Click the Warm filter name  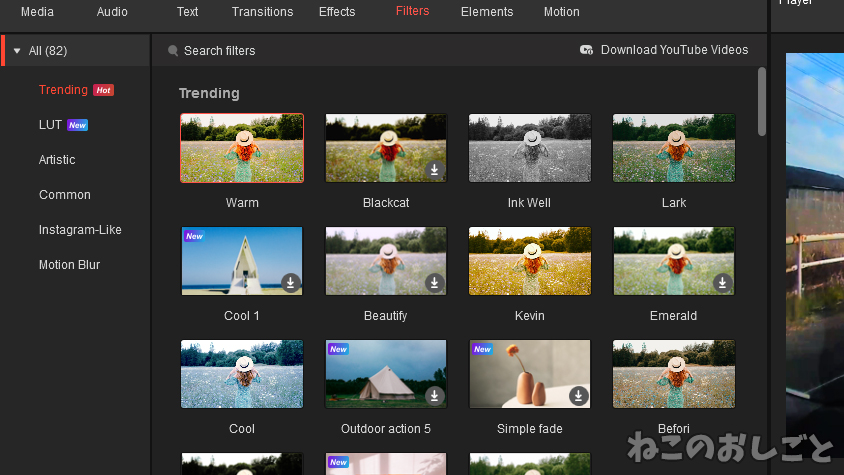(x=242, y=203)
